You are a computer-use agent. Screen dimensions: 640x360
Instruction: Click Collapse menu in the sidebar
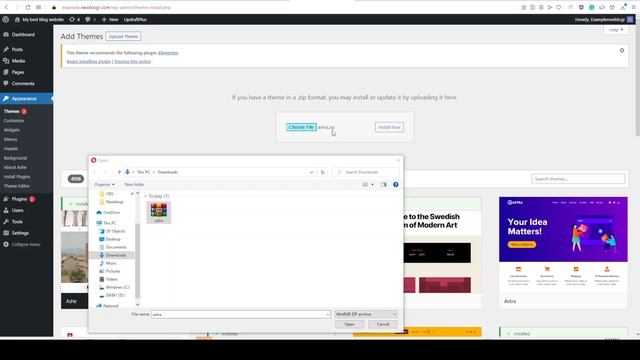point(22,244)
